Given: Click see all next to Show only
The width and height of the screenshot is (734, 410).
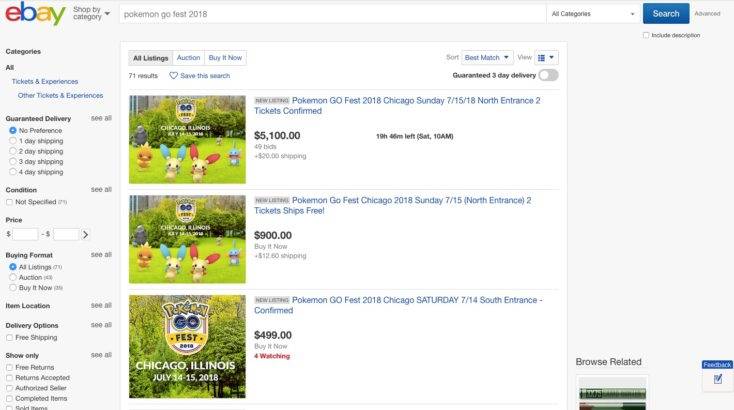Looking at the screenshot, I should [x=101, y=355].
